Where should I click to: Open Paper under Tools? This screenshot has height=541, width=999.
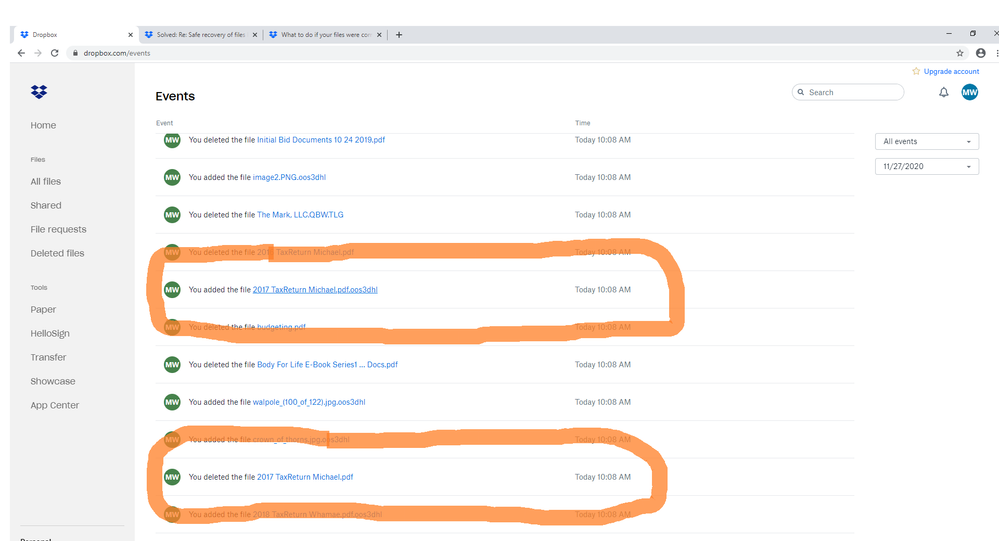[43, 310]
